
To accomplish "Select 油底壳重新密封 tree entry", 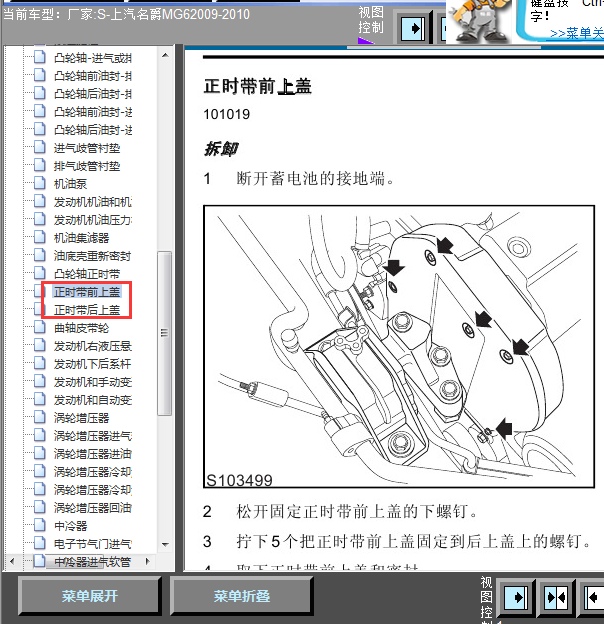I will (92, 256).
